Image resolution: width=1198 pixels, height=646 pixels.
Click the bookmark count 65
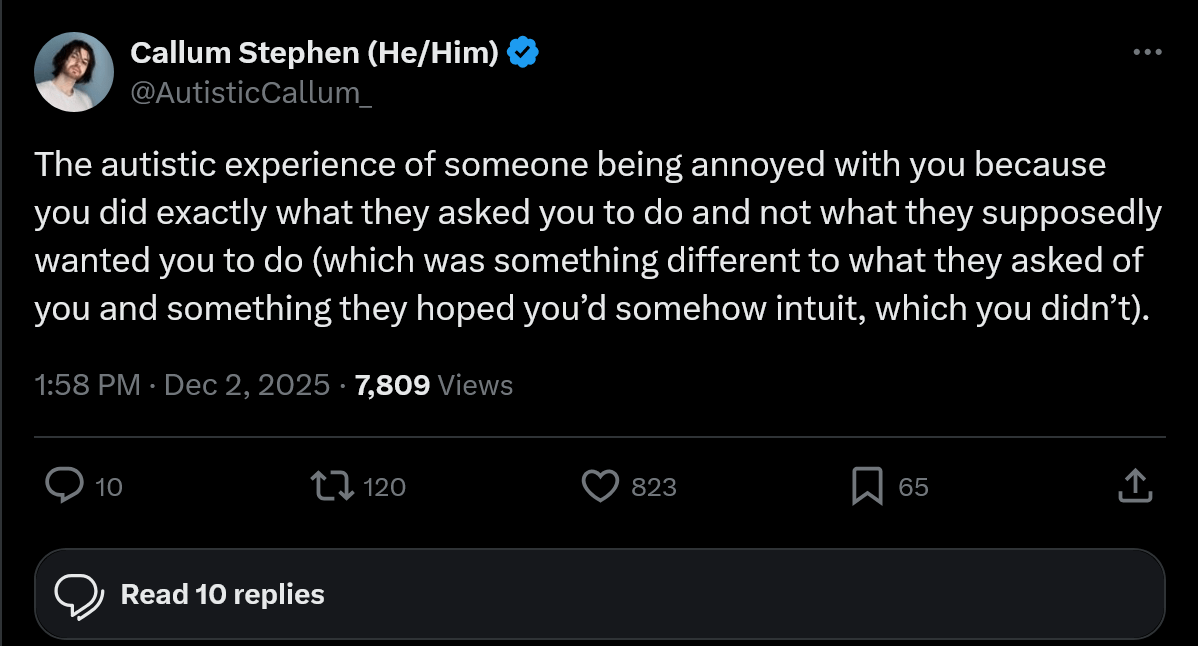point(913,487)
